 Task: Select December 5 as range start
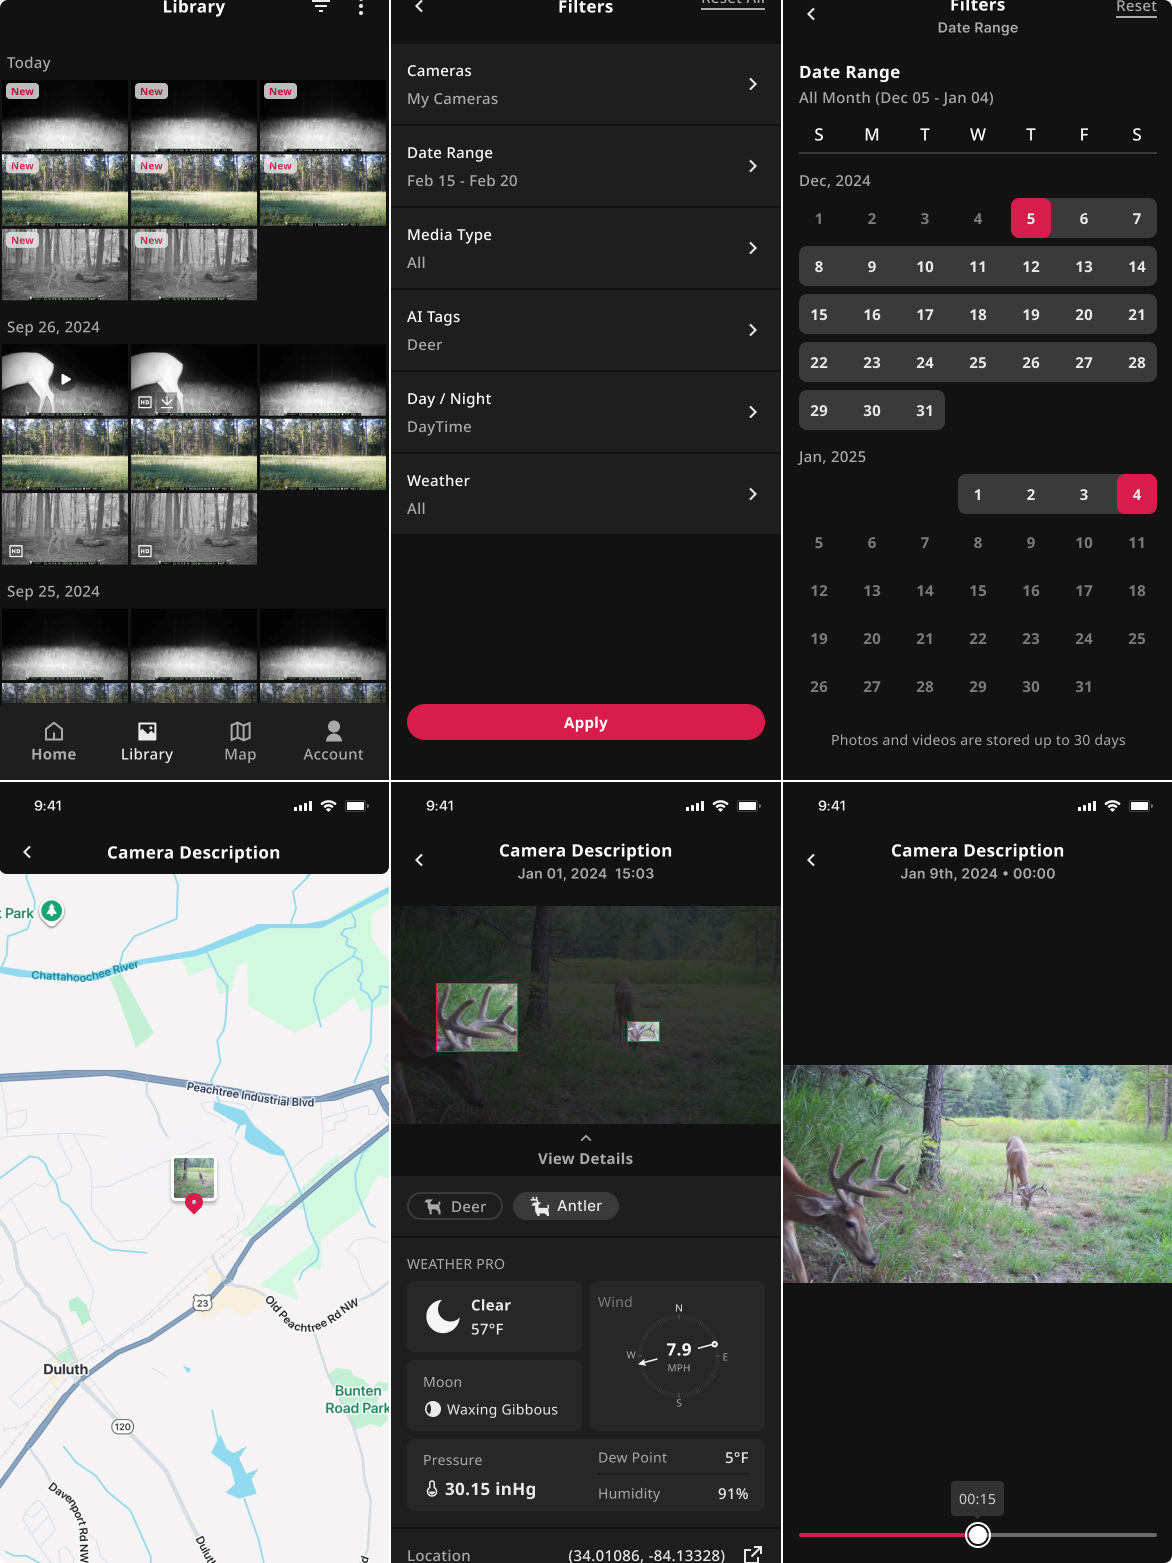1031,218
